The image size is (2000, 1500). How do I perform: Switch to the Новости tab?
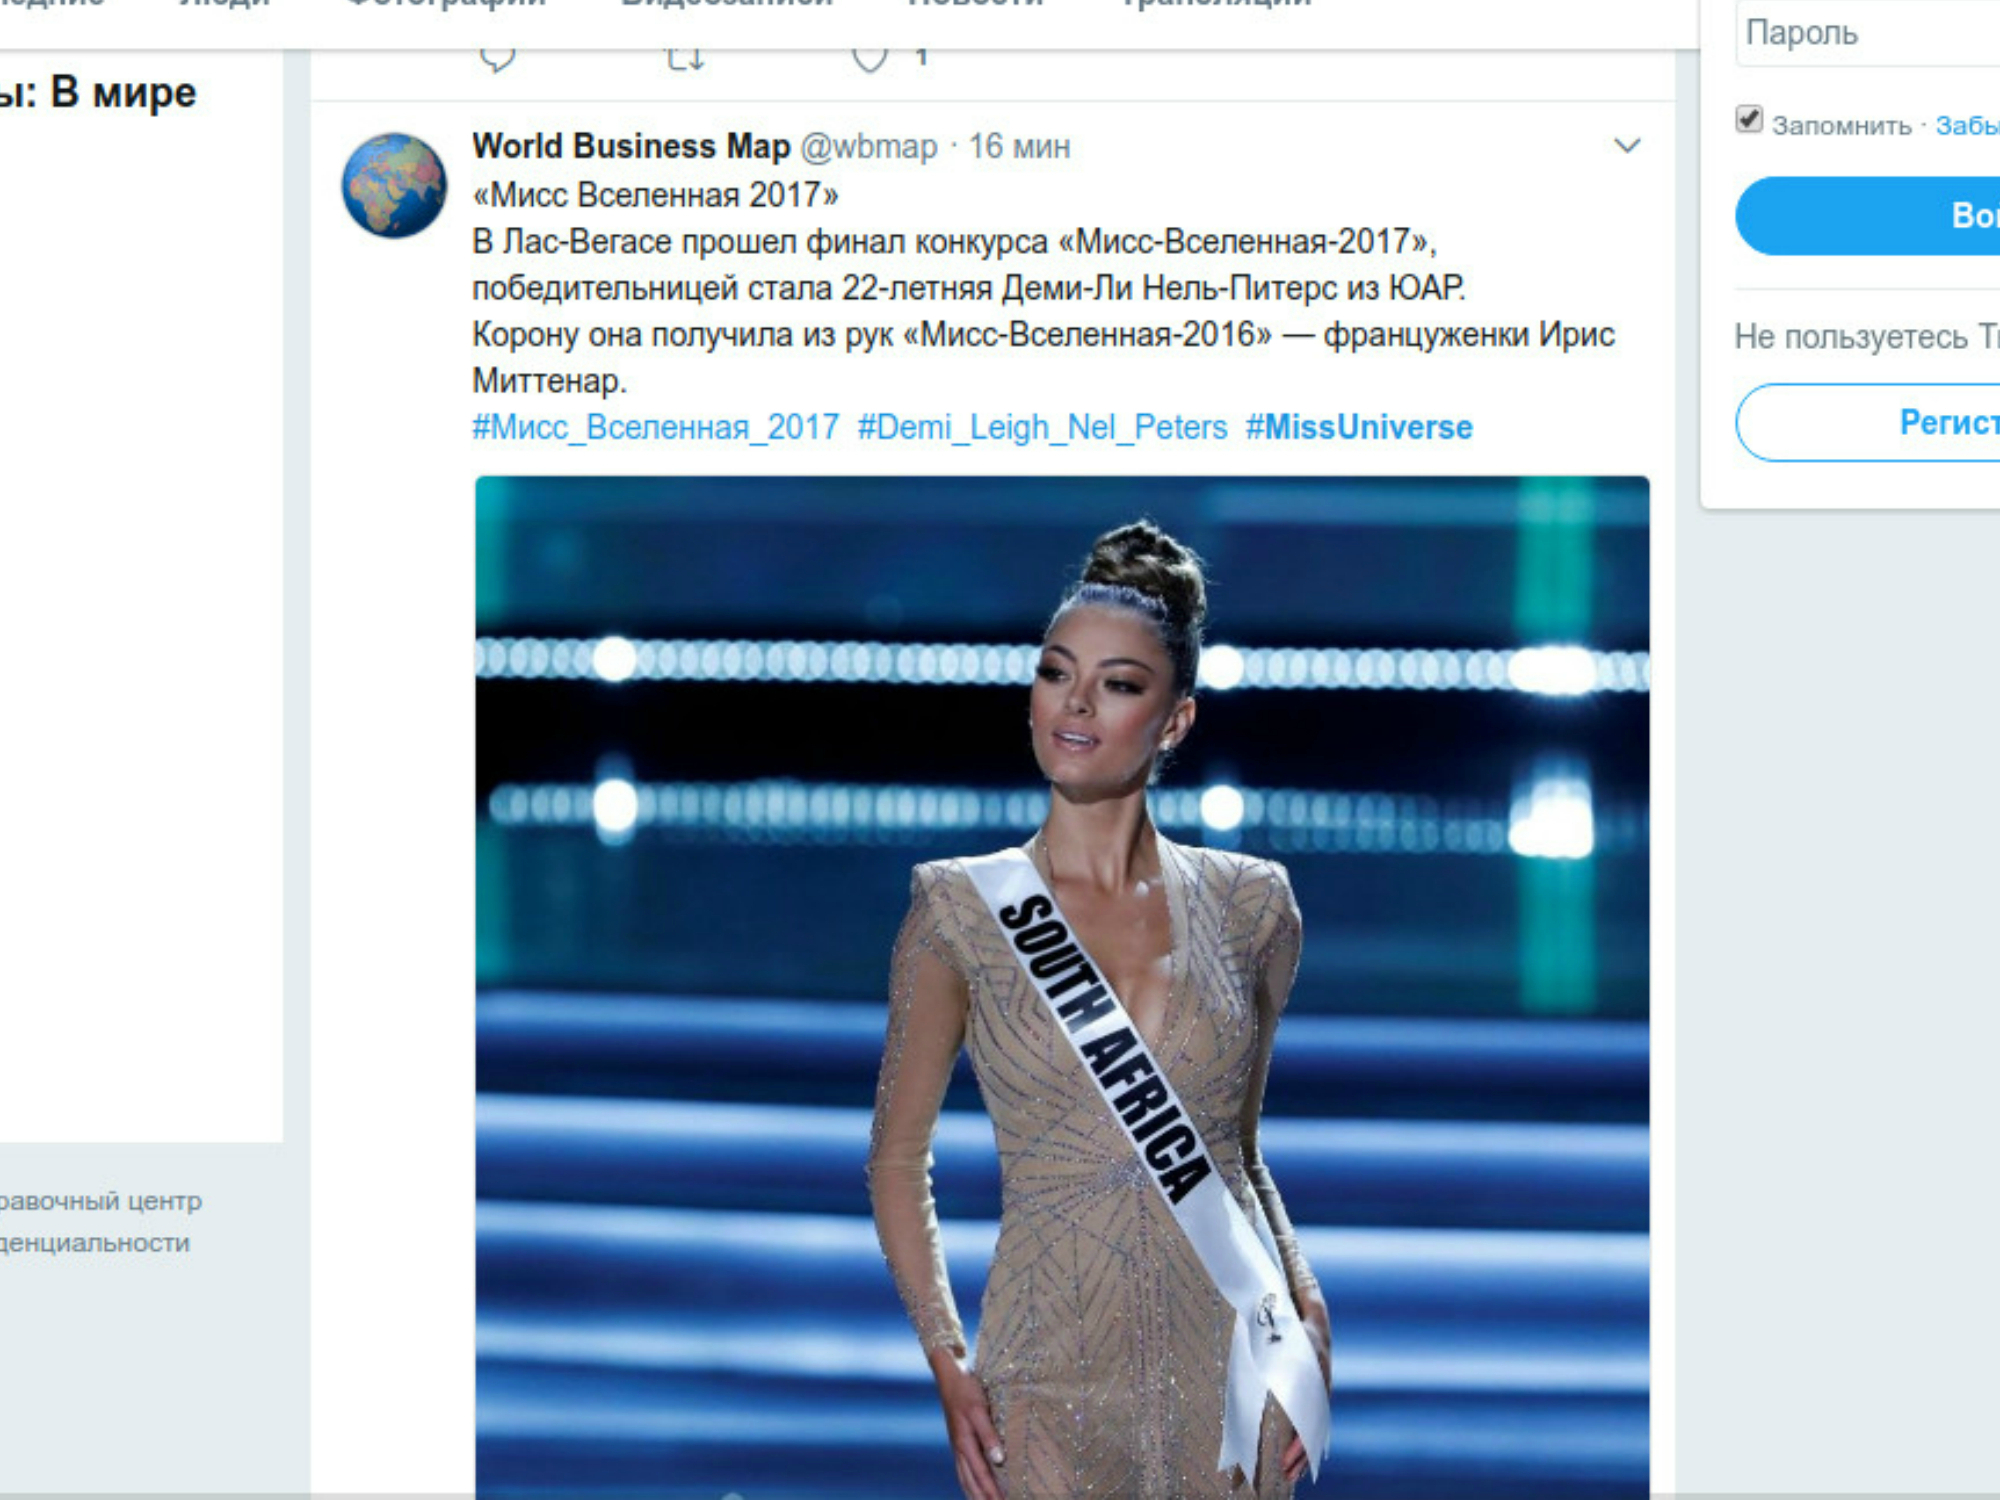click(x=975, y=5)
